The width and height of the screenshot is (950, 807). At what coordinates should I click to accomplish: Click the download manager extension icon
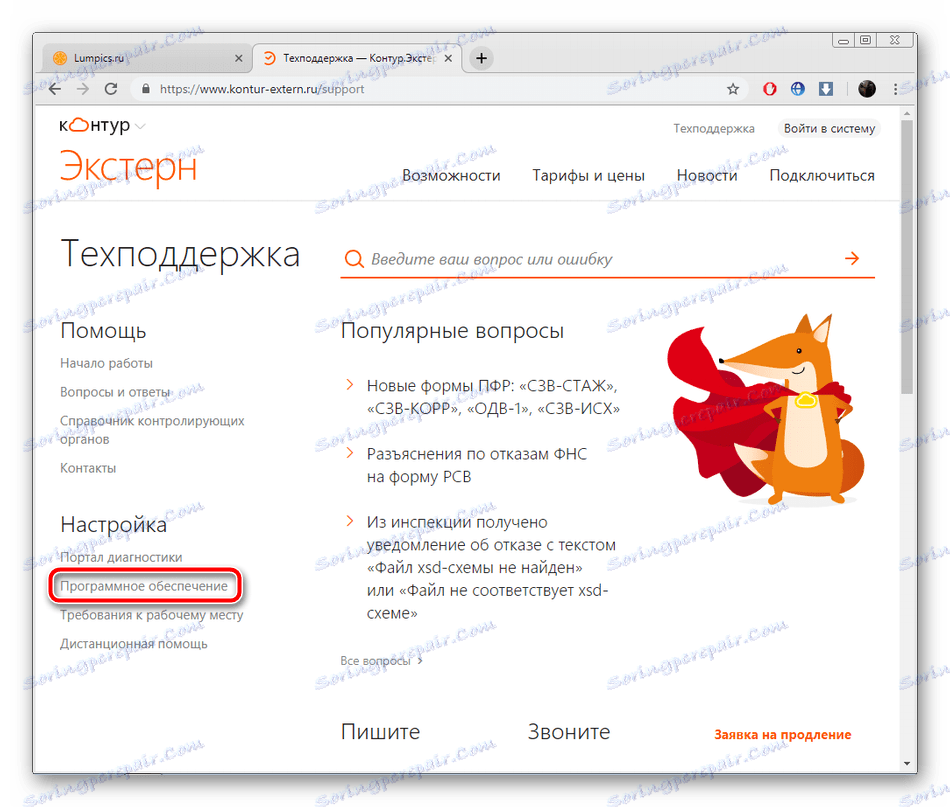click(825, 88)
